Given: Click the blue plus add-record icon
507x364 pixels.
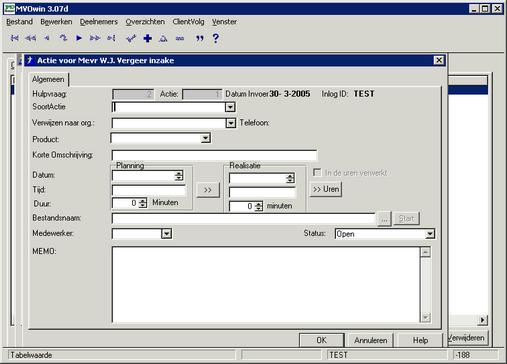Looking at the screenshot, I should 147,39.
